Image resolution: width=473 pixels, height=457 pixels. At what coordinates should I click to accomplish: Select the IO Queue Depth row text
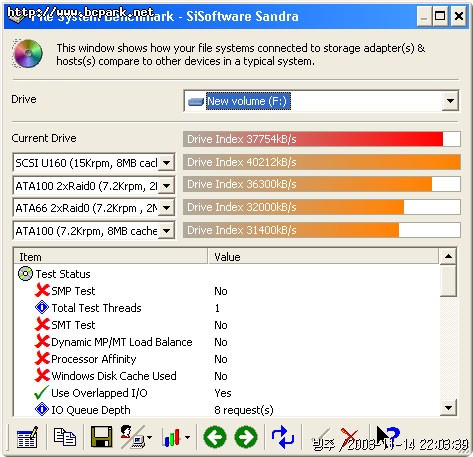[x=91, y=410]
